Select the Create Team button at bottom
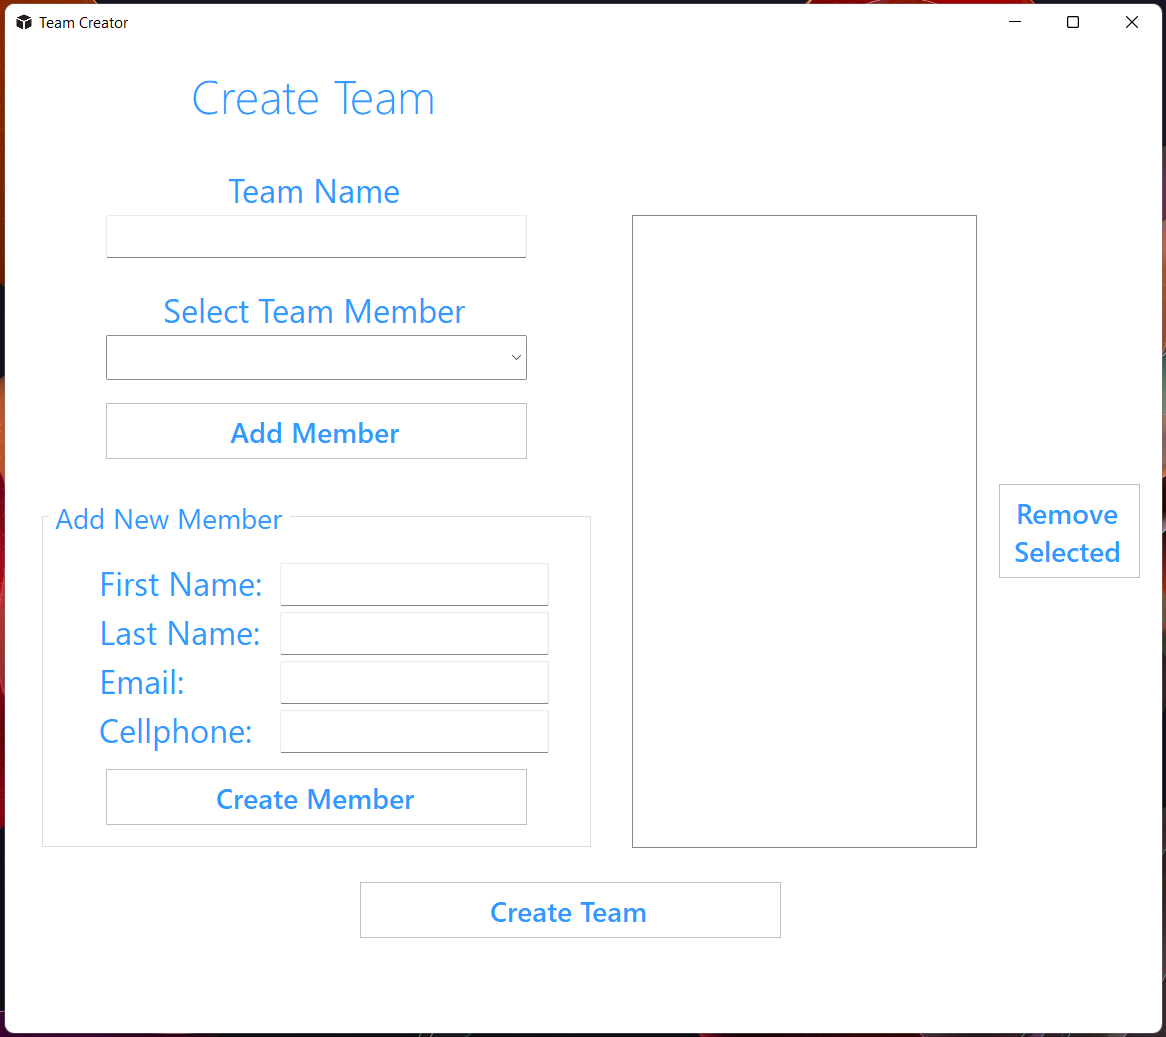The width and height of the screenshot is (1166, 1037). [569, 911]
